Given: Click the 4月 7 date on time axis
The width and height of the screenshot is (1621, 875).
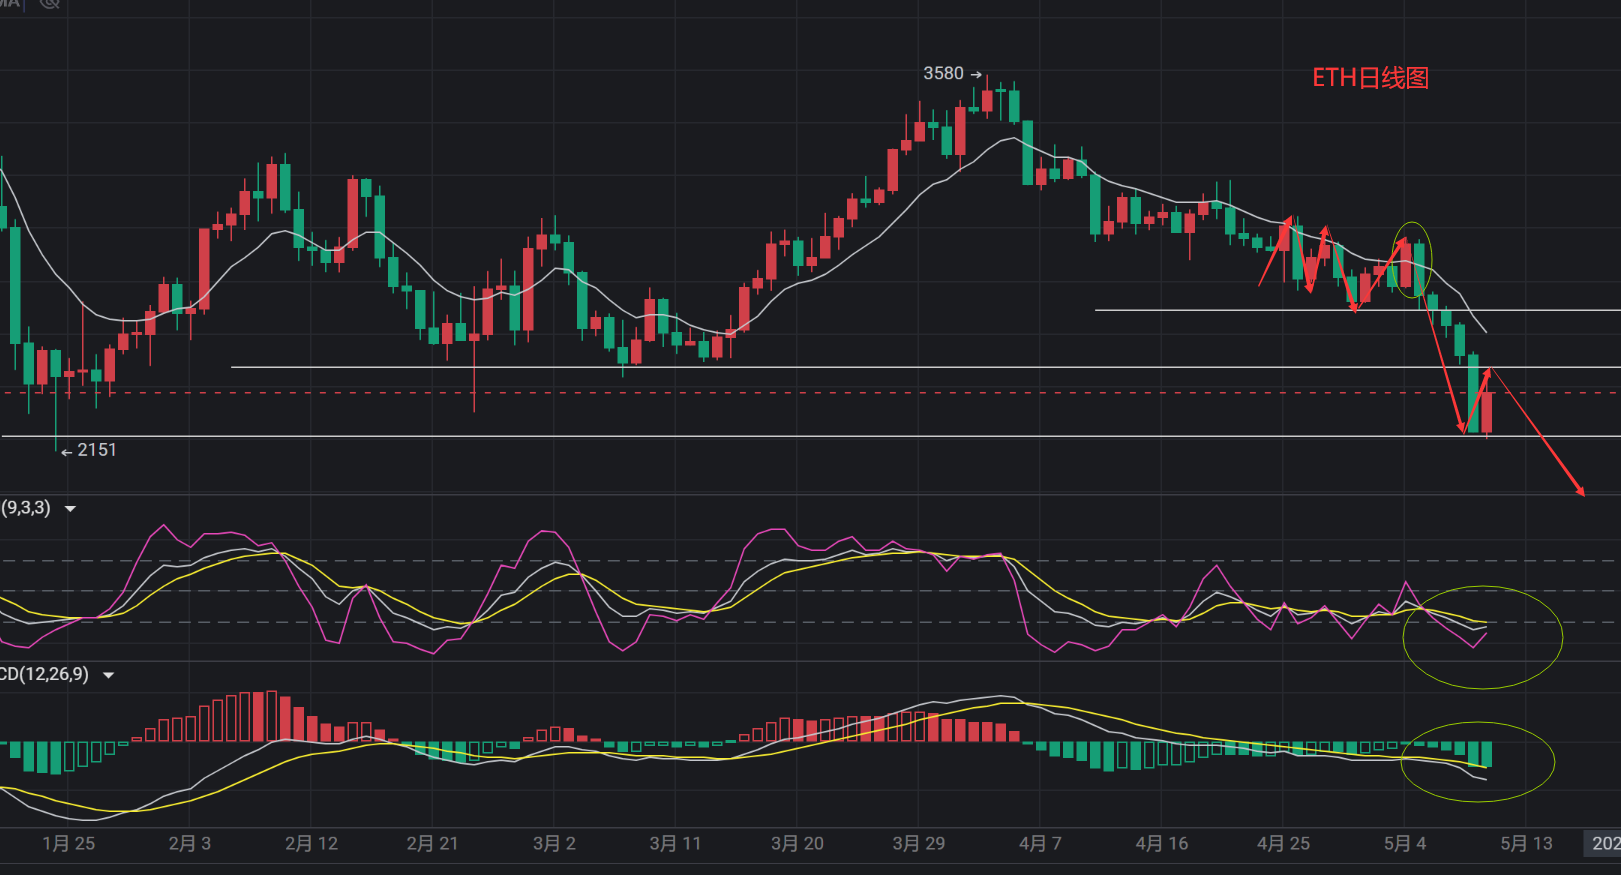Looking at the screenshot, I should (1040, 844).
